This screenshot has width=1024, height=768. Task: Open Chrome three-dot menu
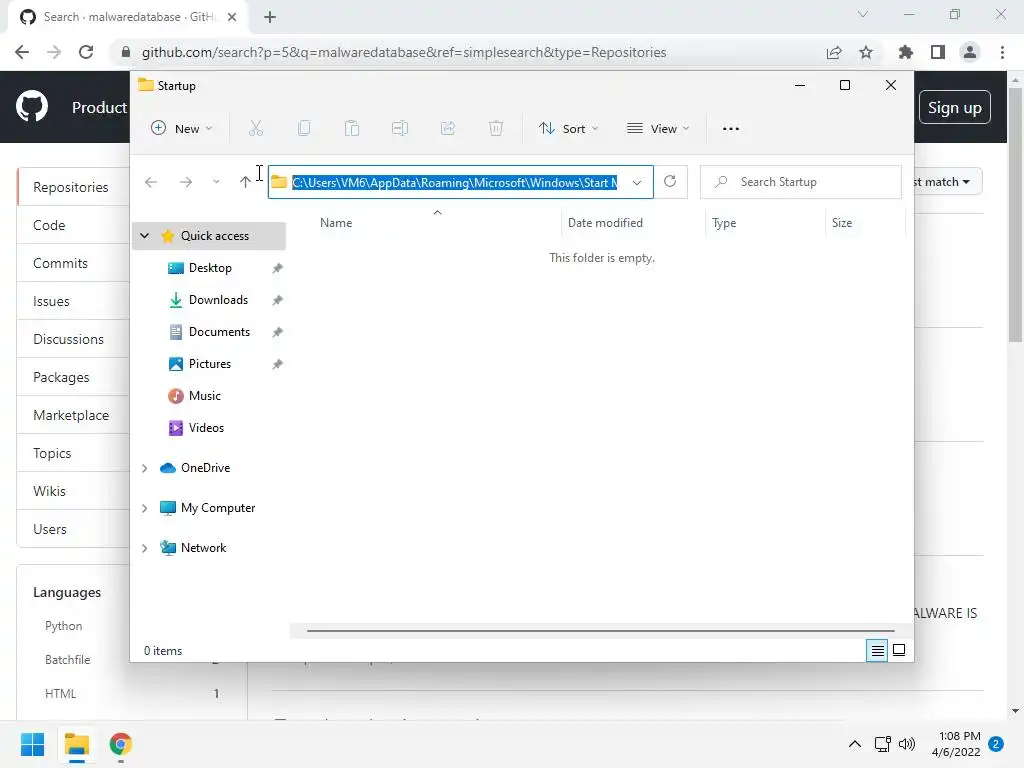coord(1002,52)
